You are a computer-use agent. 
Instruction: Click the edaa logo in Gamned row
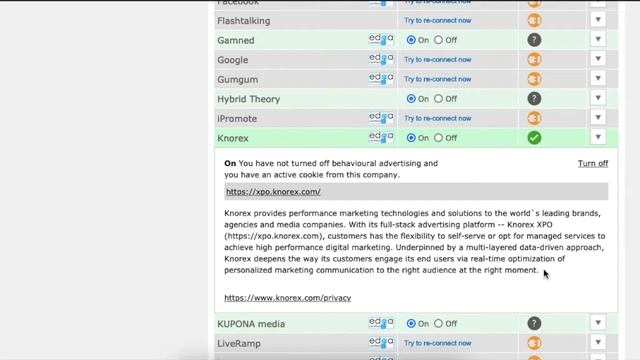[x=381, y=40]
